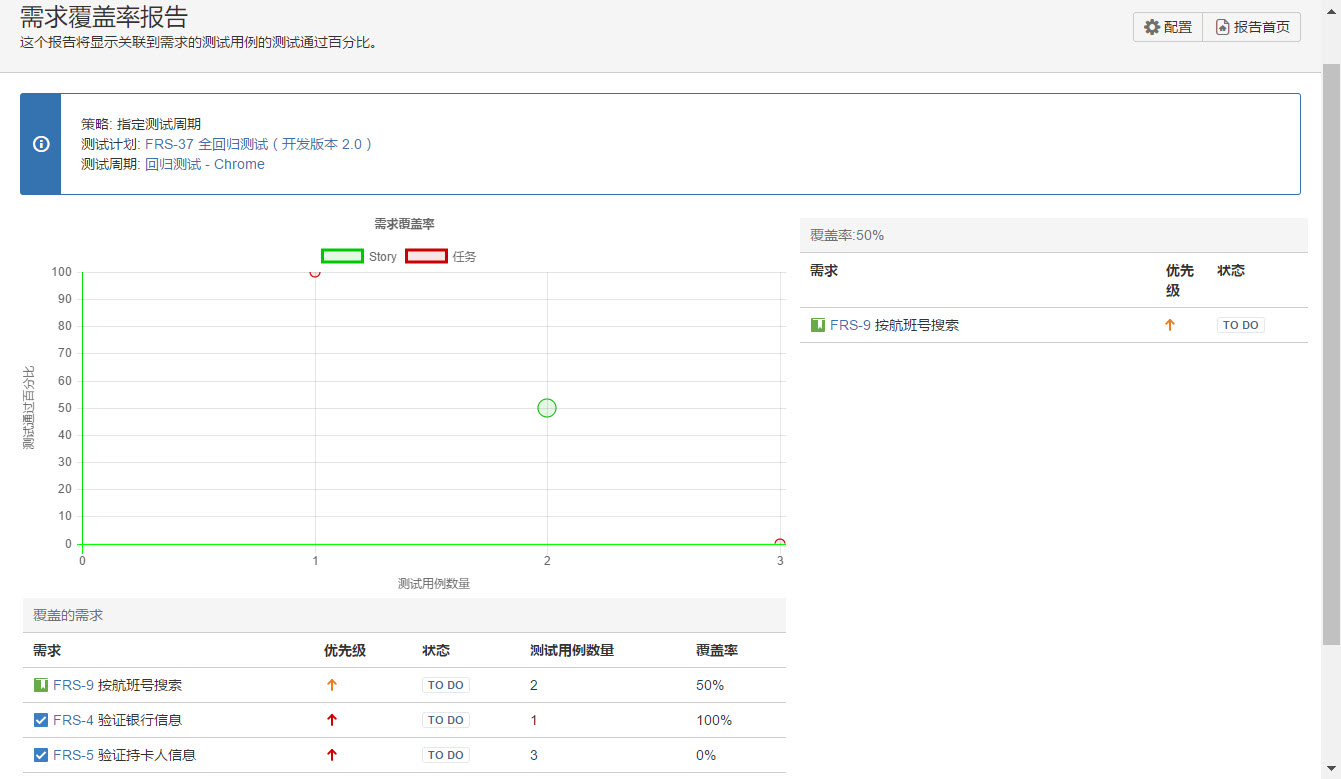Screen dimensions: 1341x779
Task: Click story icon in FRS-9 table row
Action: pos(41,685)
